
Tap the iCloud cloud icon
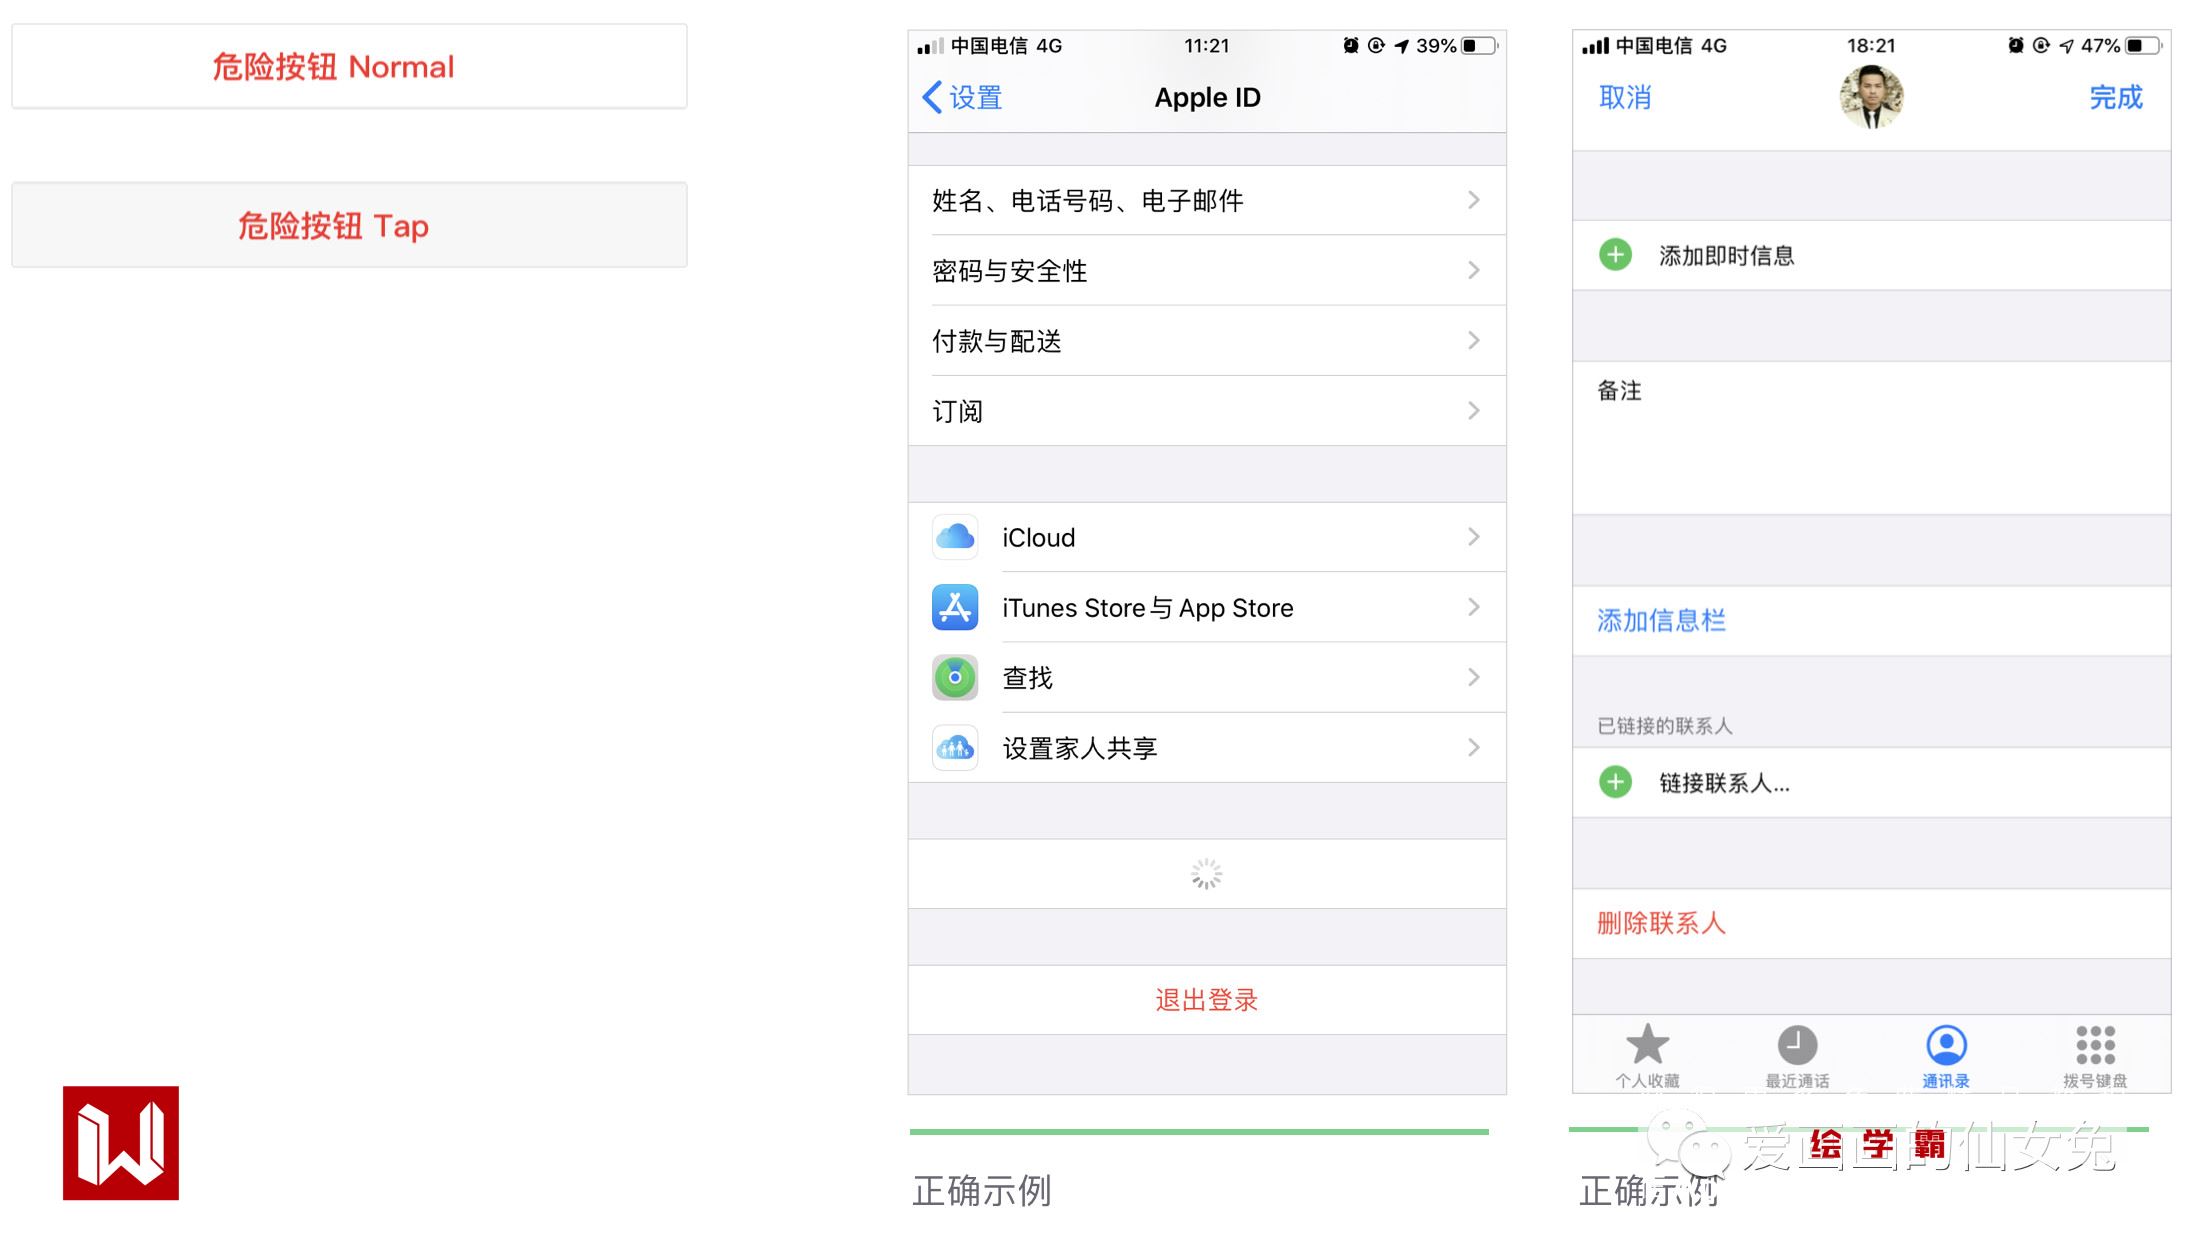(x=955, y=537)
